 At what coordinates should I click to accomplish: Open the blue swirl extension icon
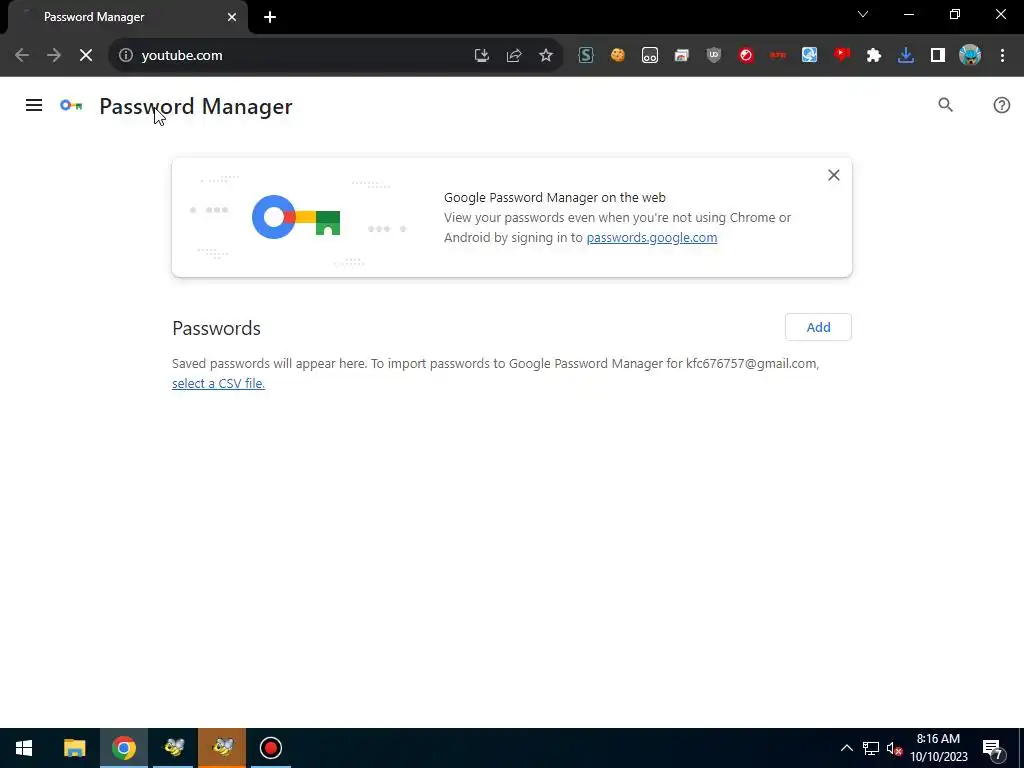tap(810, 56)
